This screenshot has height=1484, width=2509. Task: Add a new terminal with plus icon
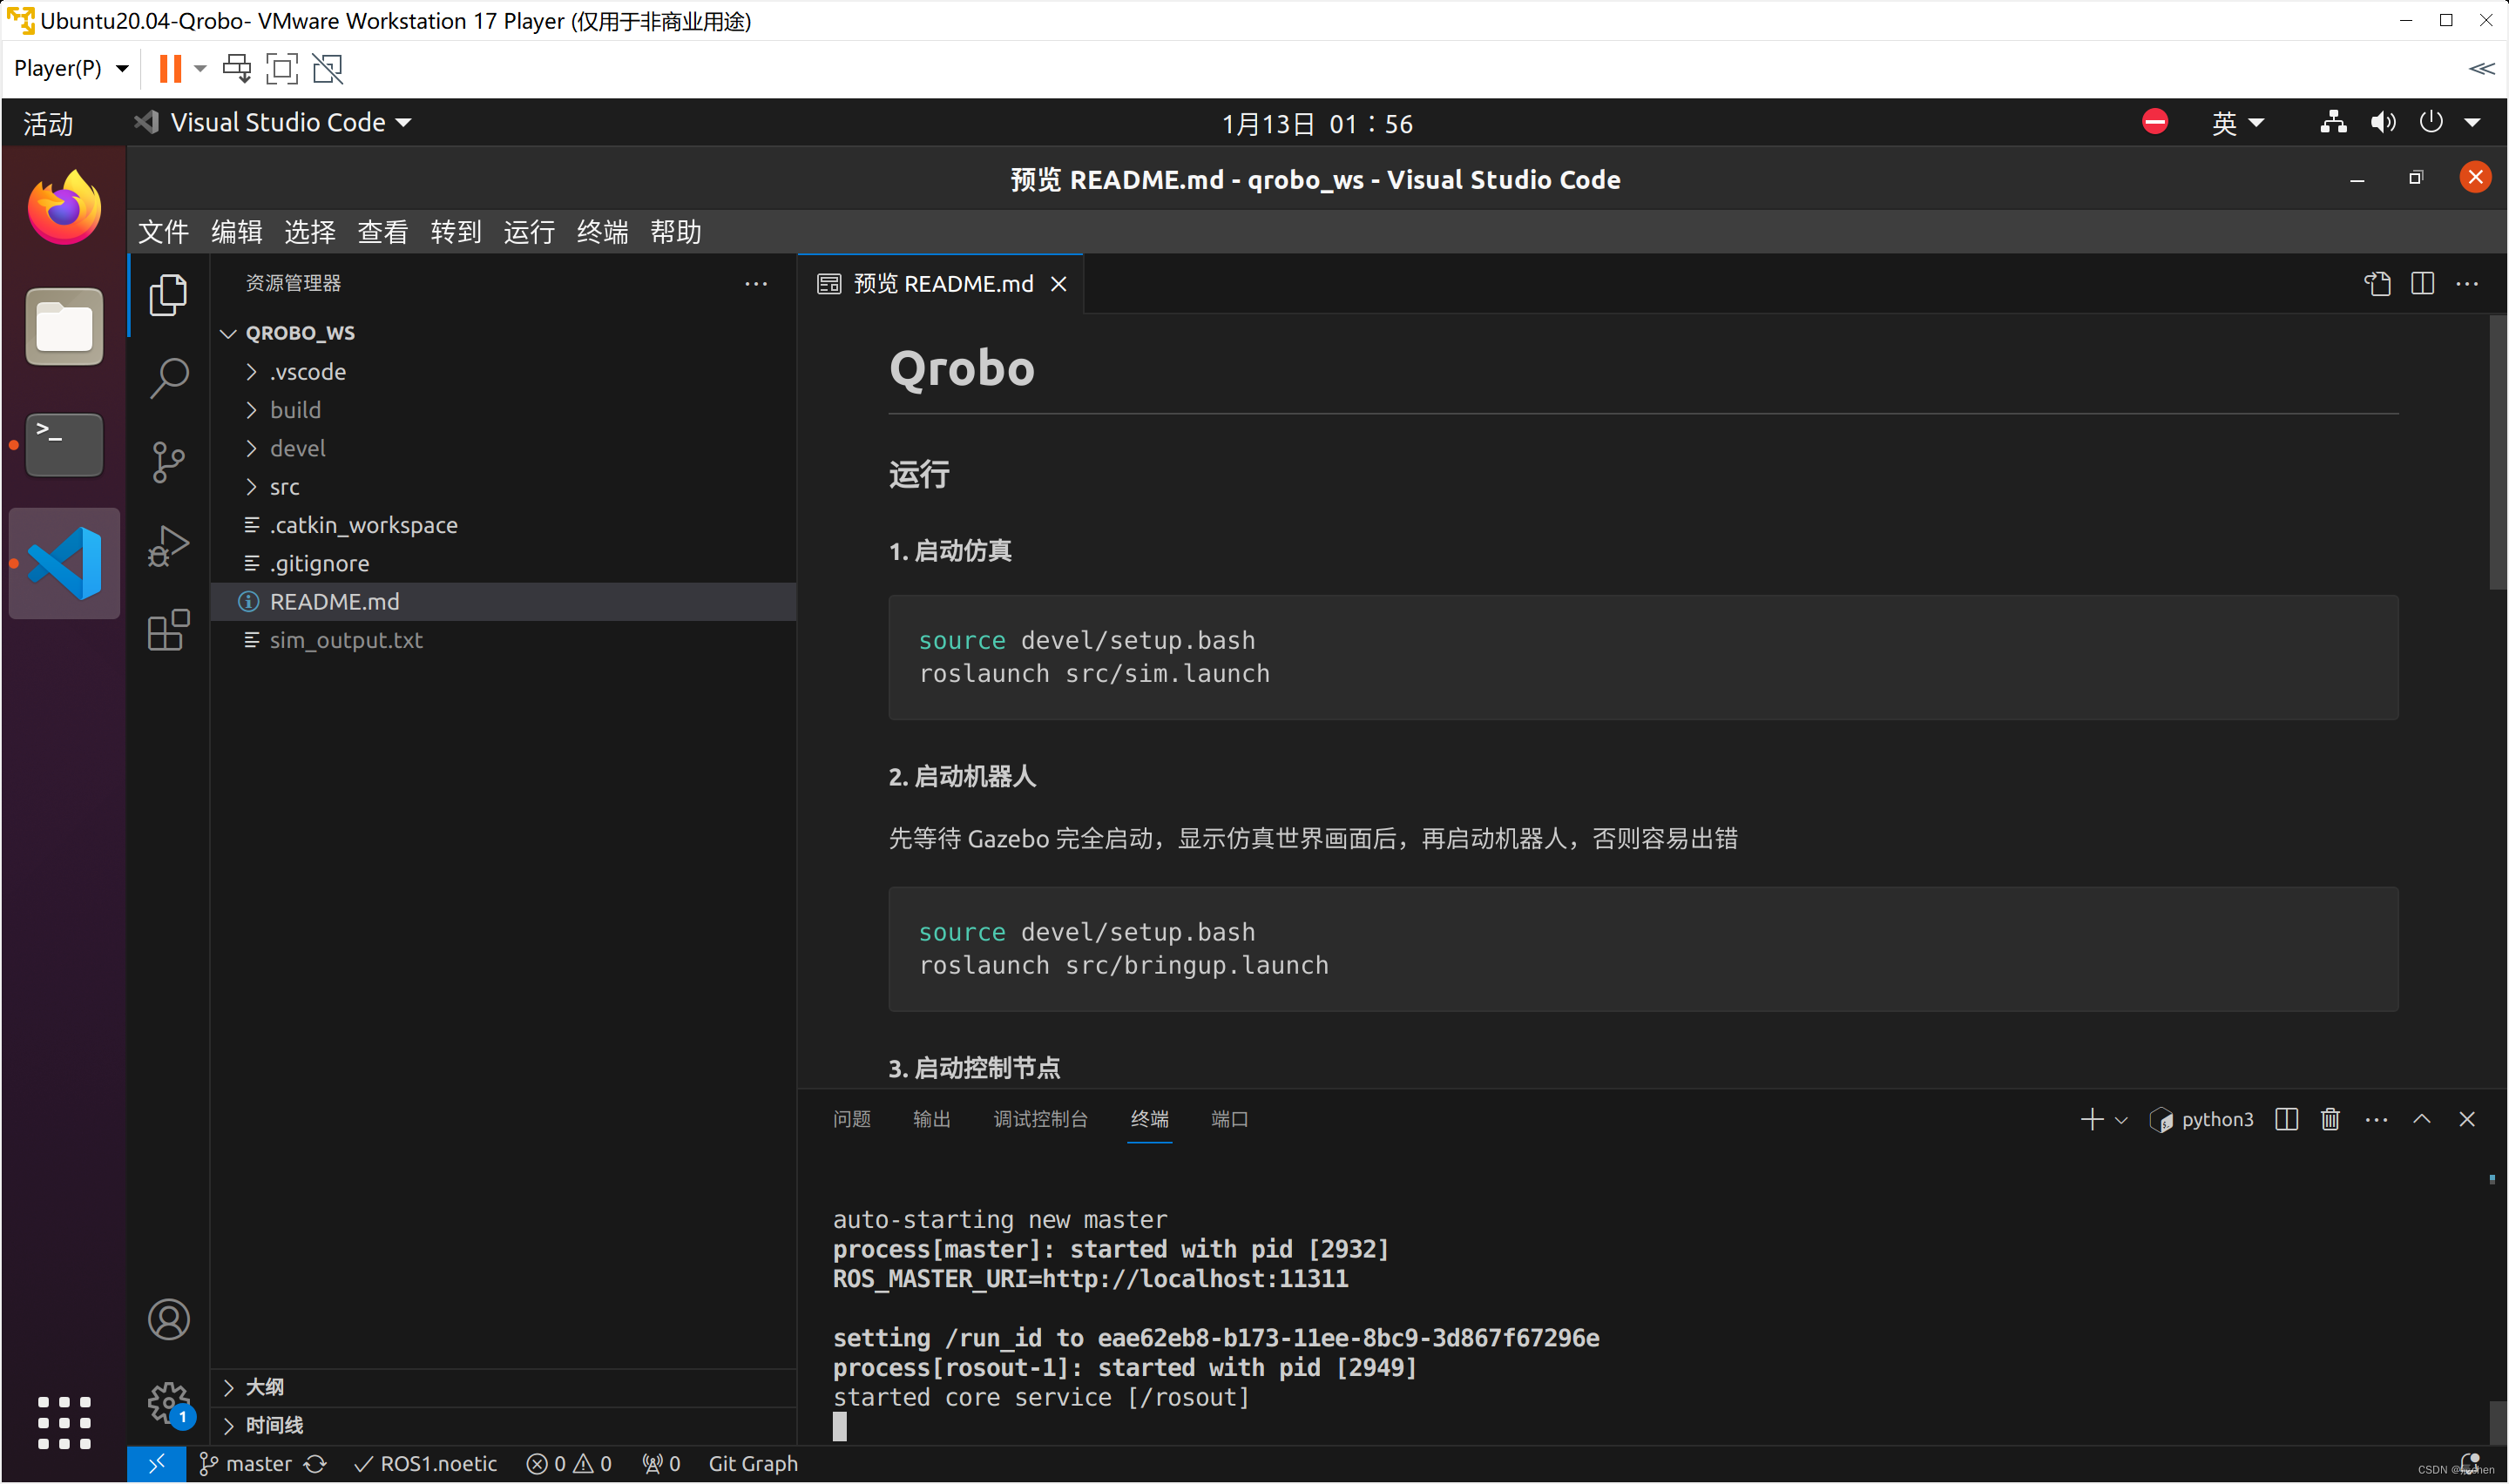pos(2091,1119)
